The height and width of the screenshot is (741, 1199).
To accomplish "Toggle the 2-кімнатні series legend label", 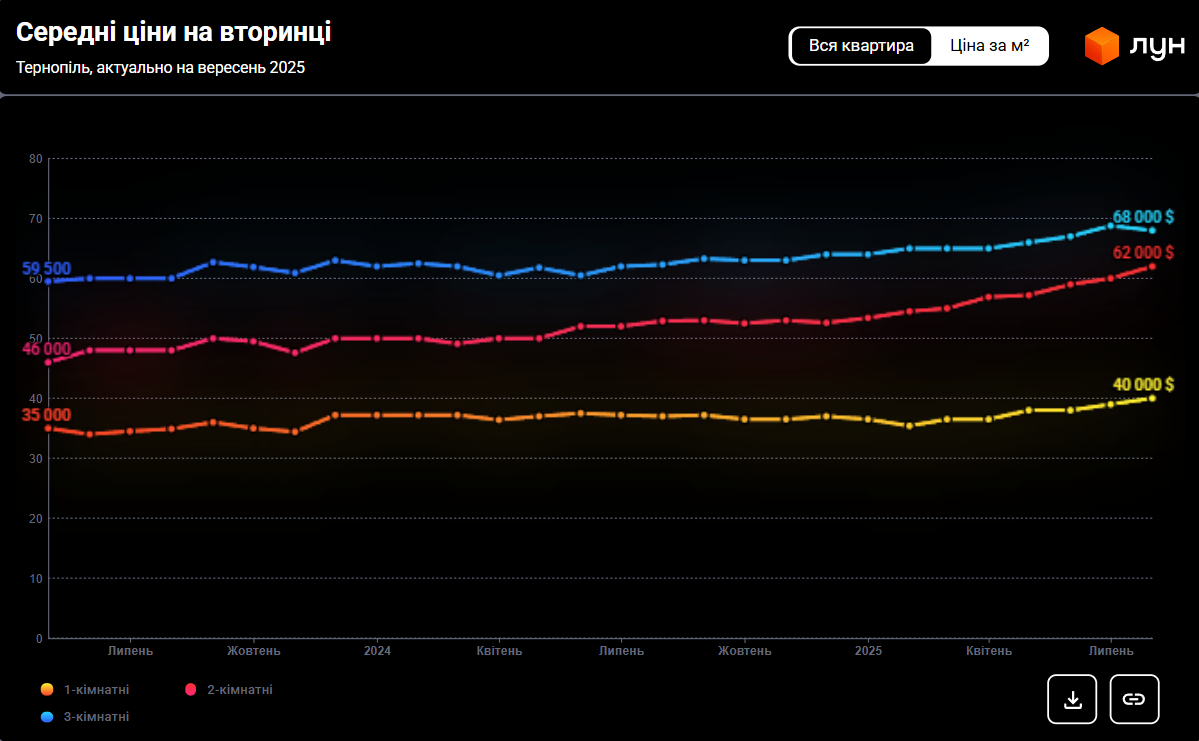I will [x=240, y=690].
